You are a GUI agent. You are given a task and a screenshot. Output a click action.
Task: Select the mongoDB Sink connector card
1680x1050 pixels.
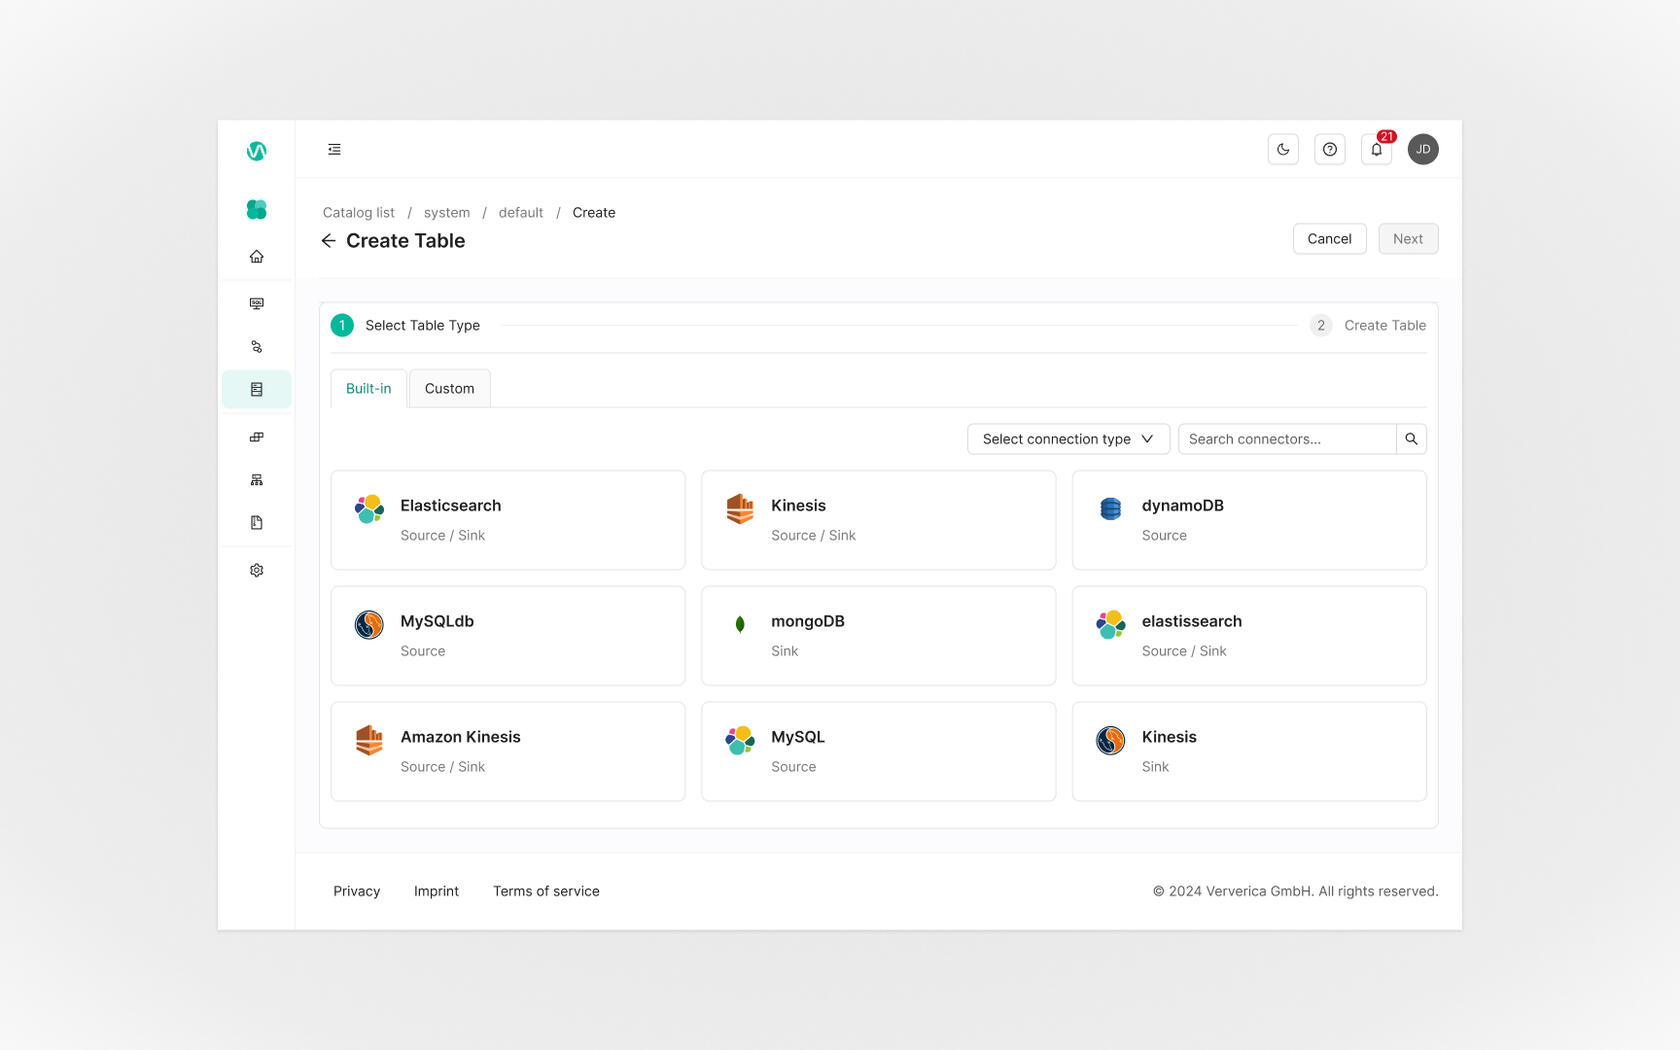[x=877, y=636]
